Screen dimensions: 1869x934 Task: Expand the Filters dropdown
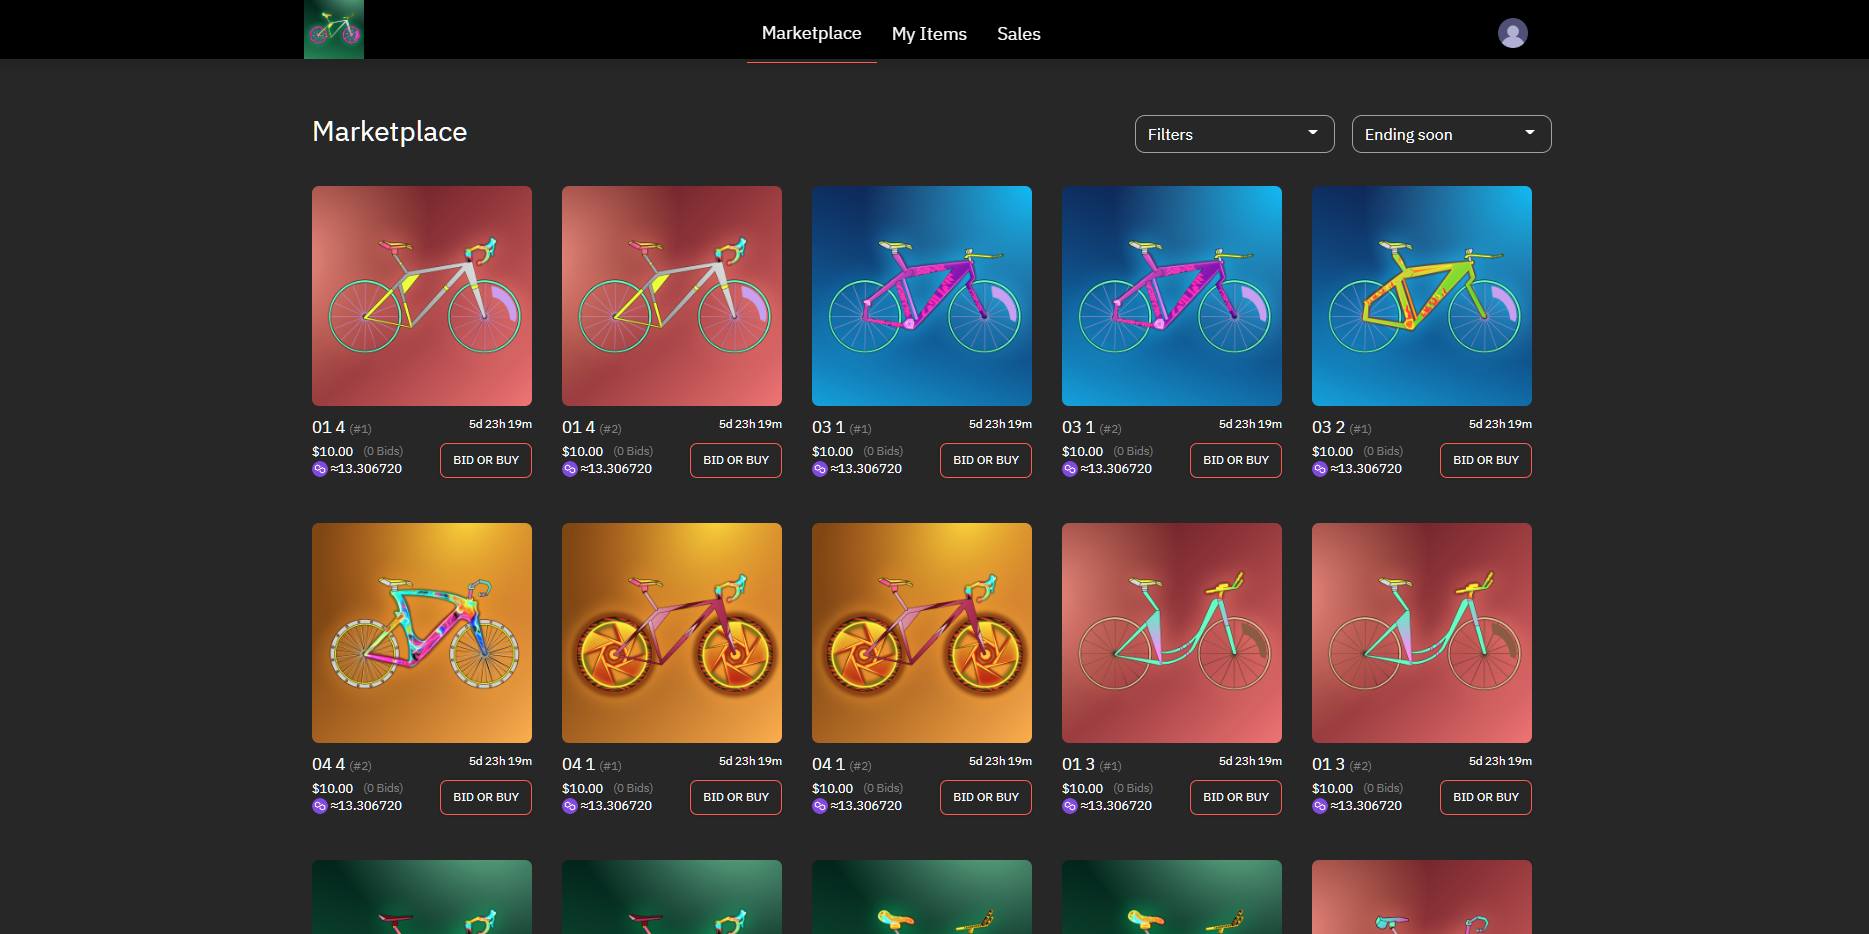click(1234, 134)
